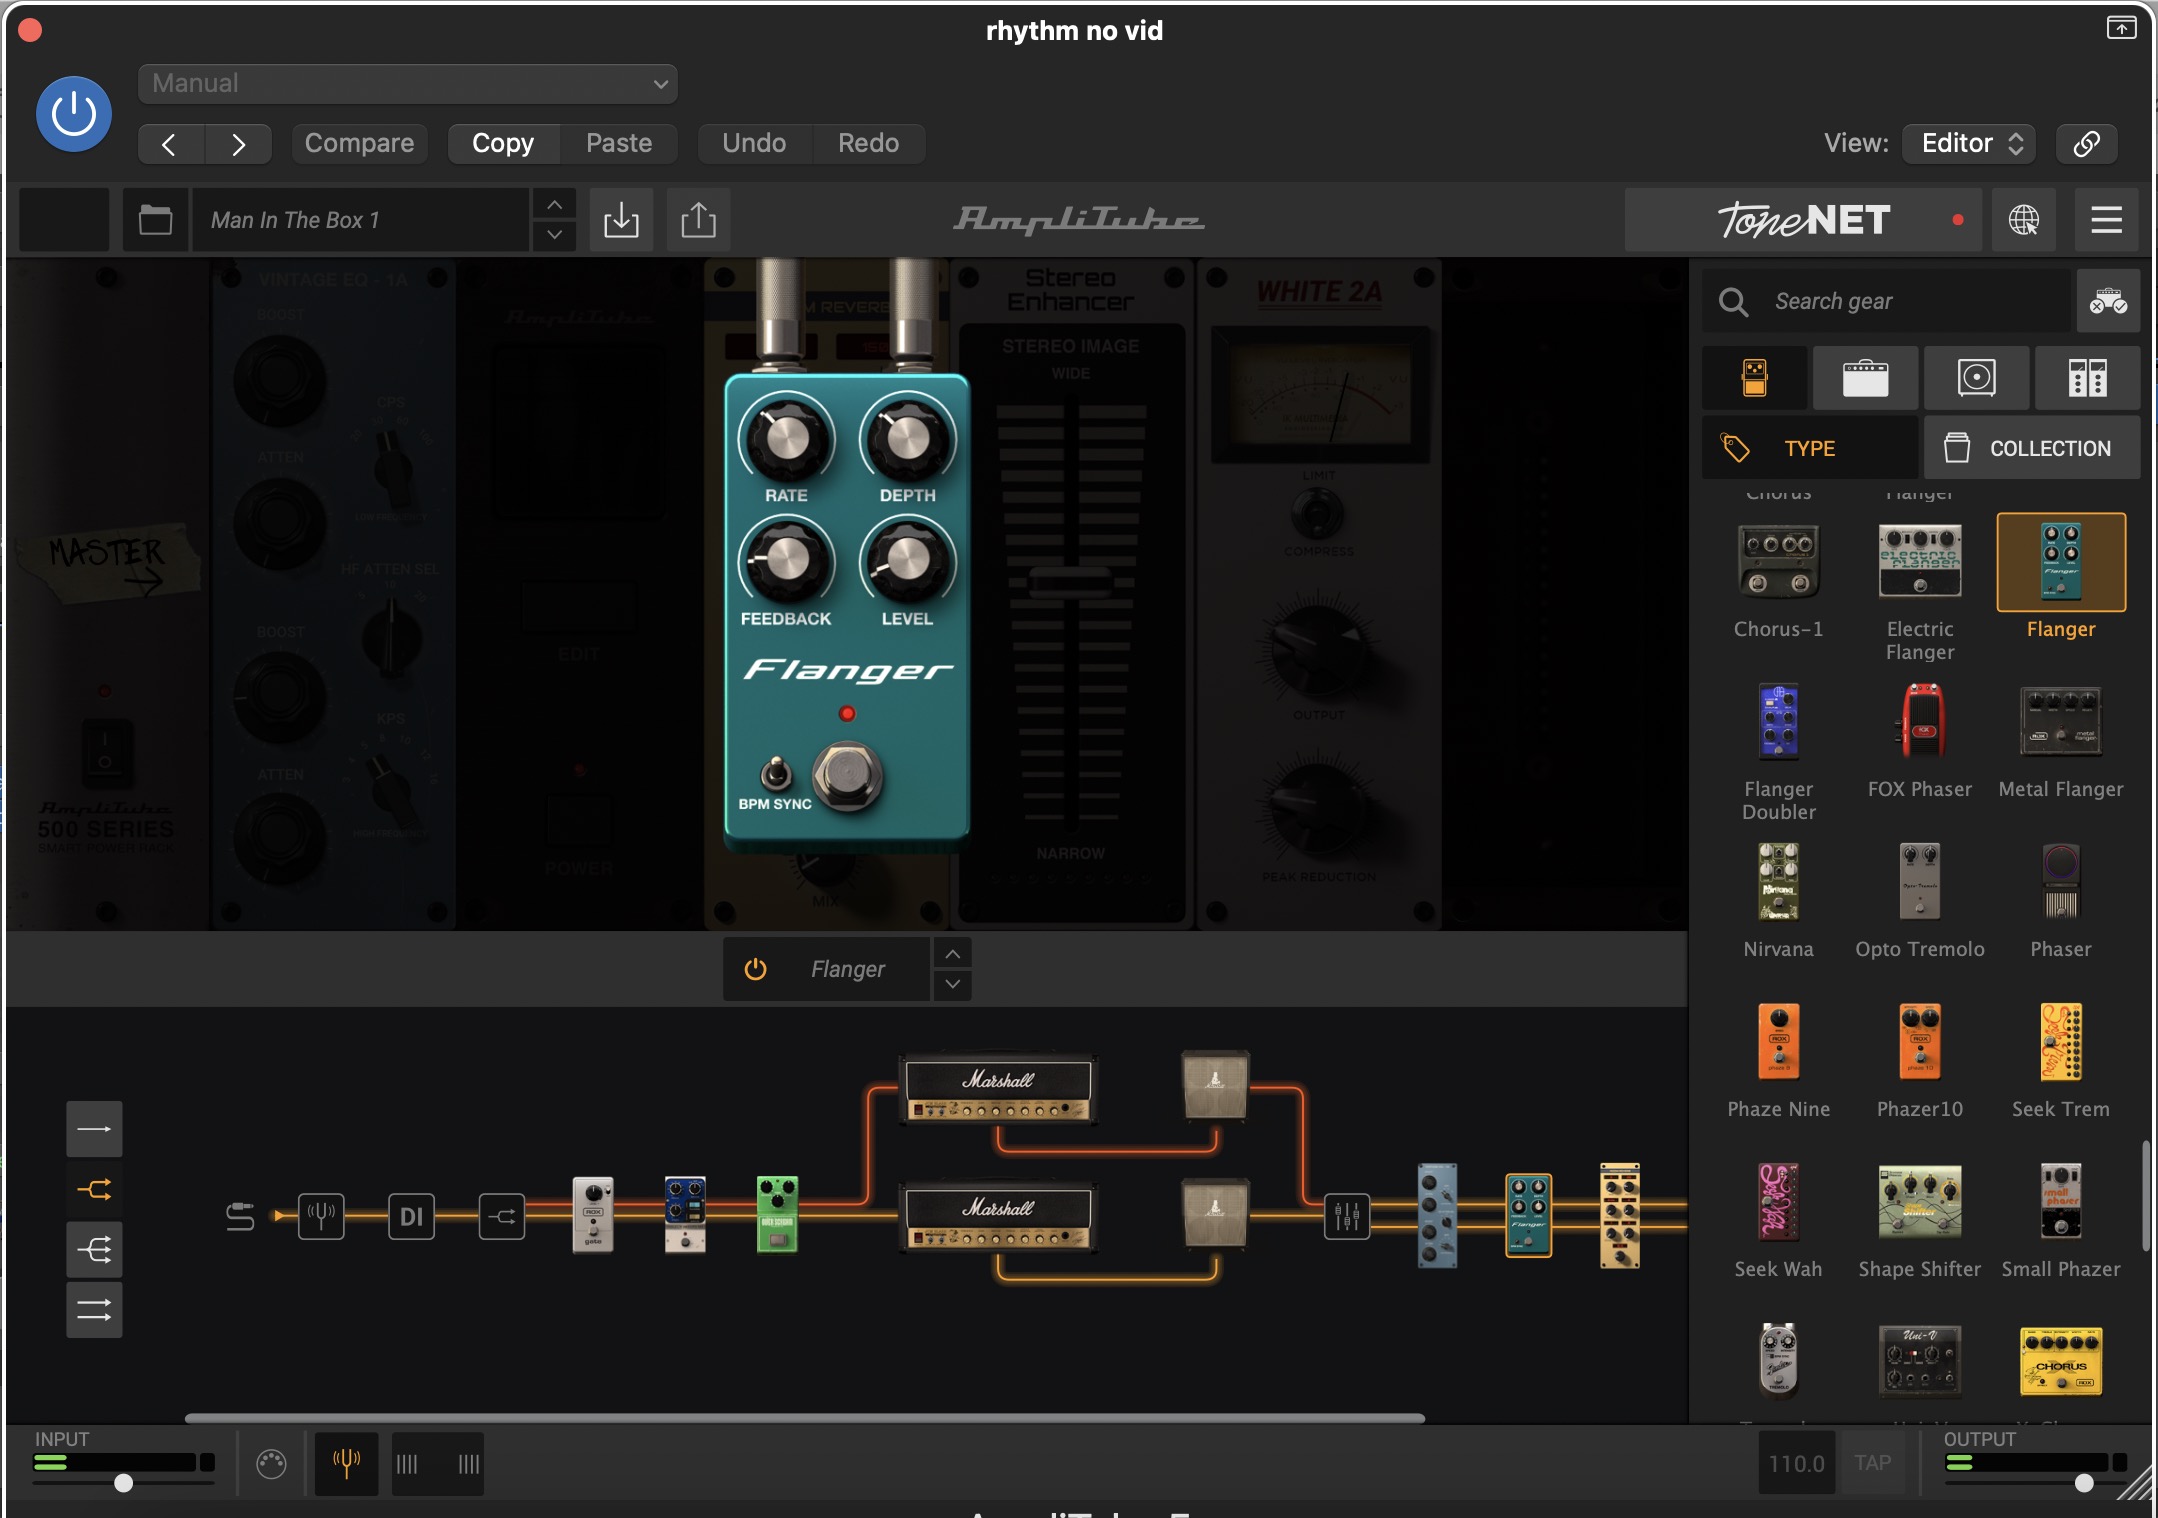Image resolution: width=2158 pixels, height=1518 pixels.
Task: Select the Phaze Nine pedal
Action: coord(1778,1042)
